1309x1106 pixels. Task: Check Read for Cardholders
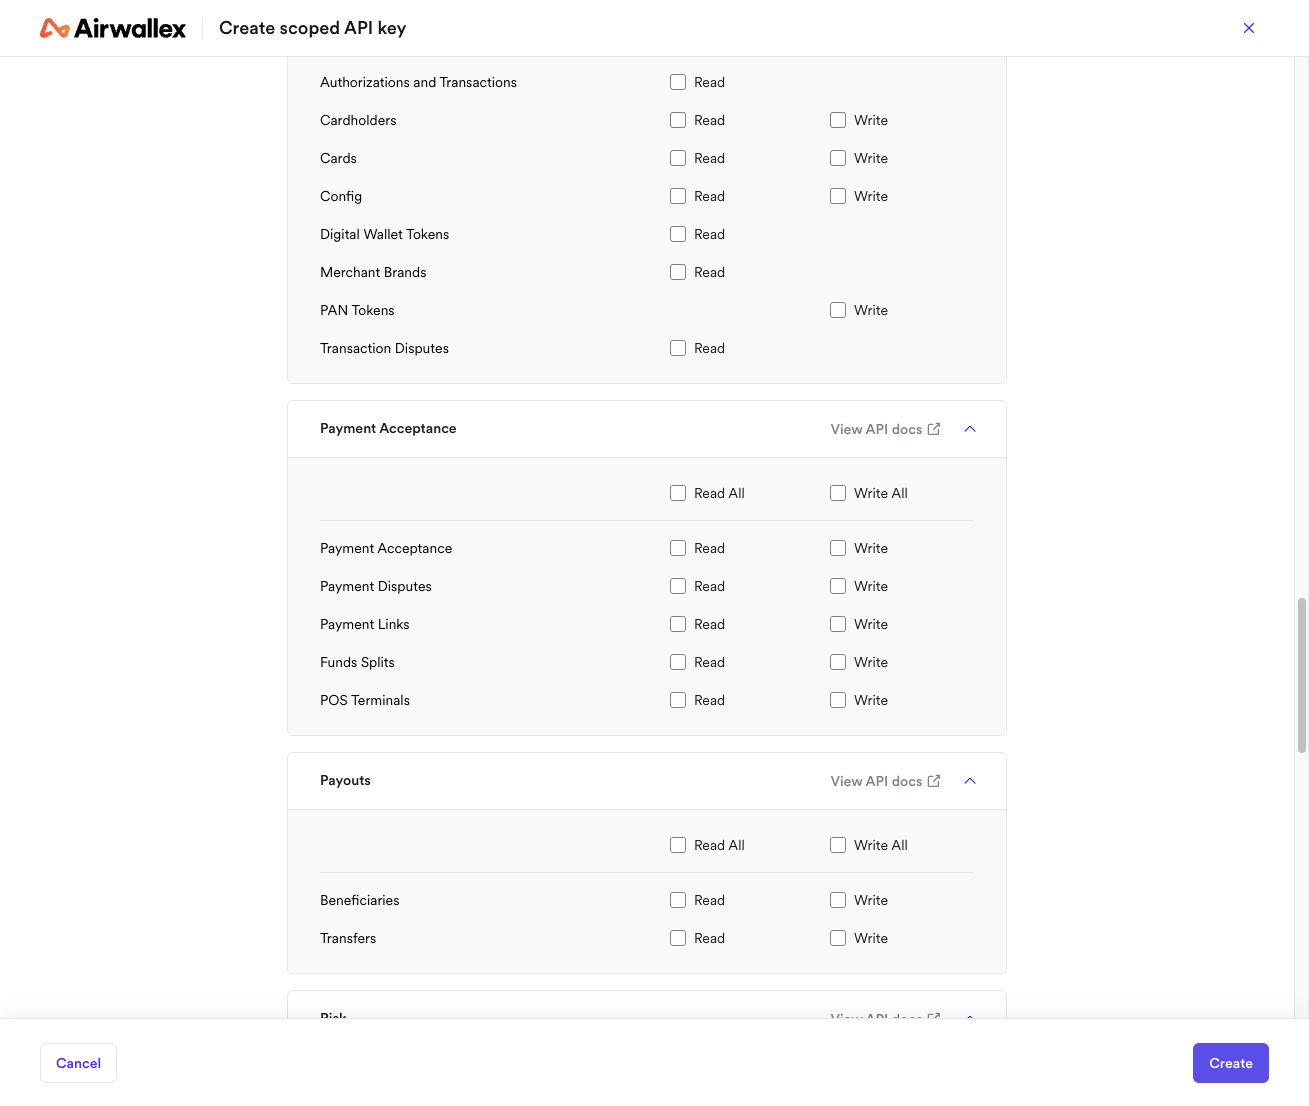678,120
